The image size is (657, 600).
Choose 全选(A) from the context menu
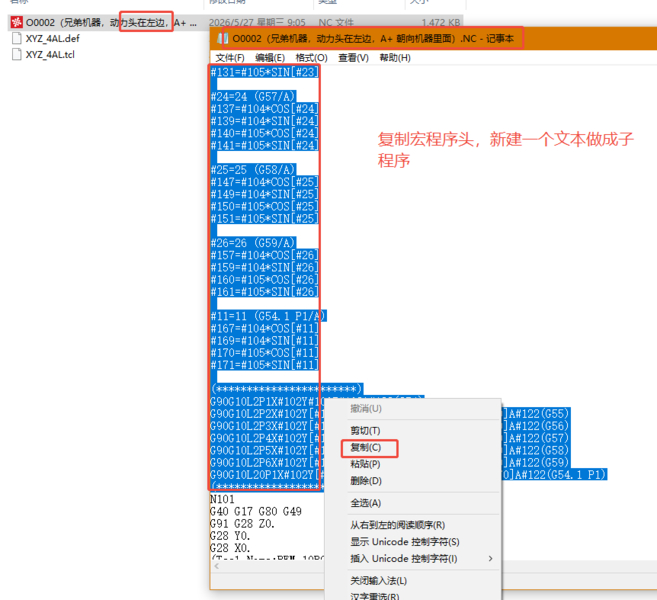365,503
